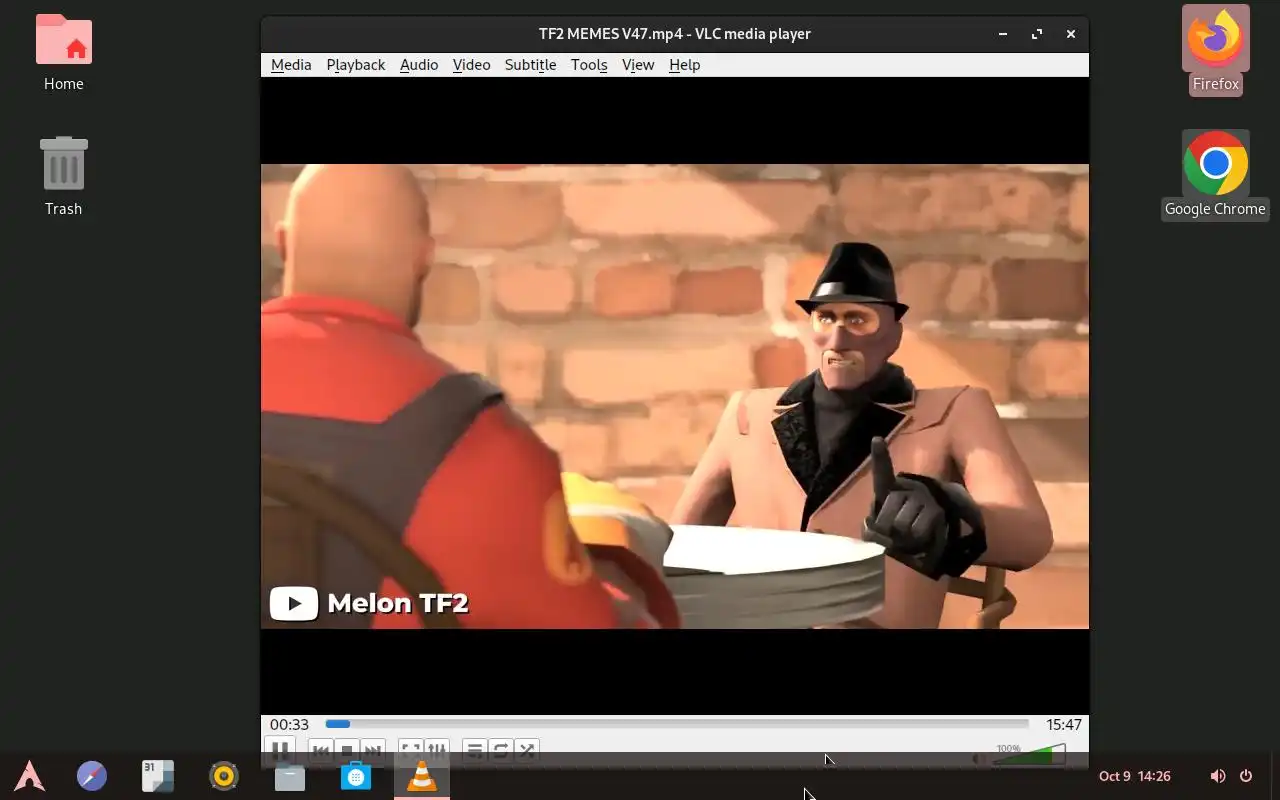1280x800 pixels.
Task: Select the Firefox desktop icon
Action: click(x=1215, y=50)
